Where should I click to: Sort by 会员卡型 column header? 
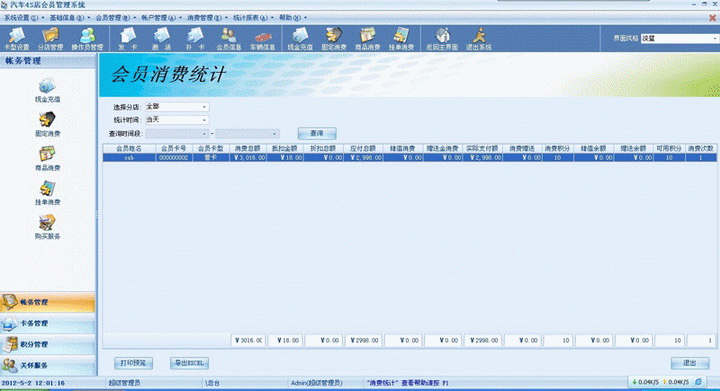coord(210,149)
